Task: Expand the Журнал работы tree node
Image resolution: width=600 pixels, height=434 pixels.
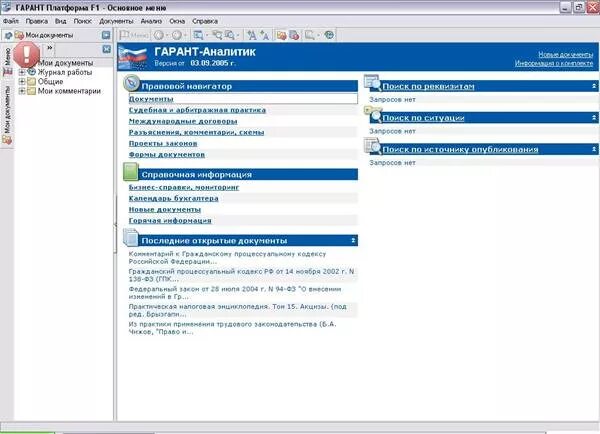Action: click(22, 72)
